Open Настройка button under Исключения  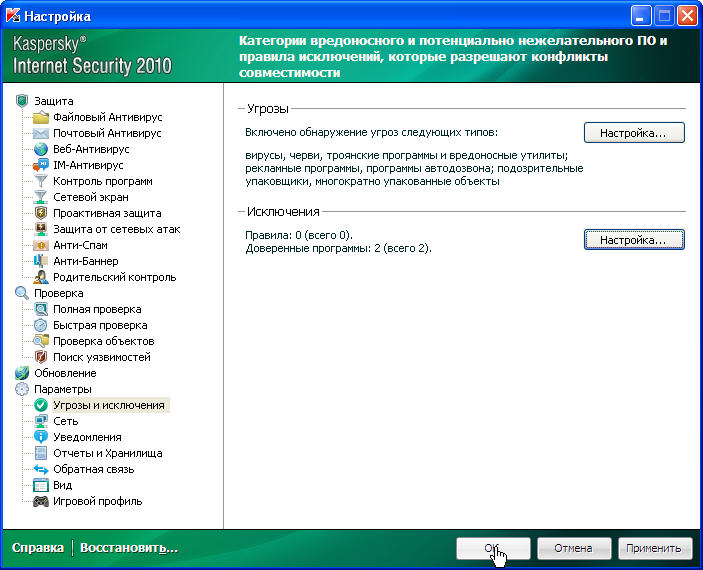(634, 239)
